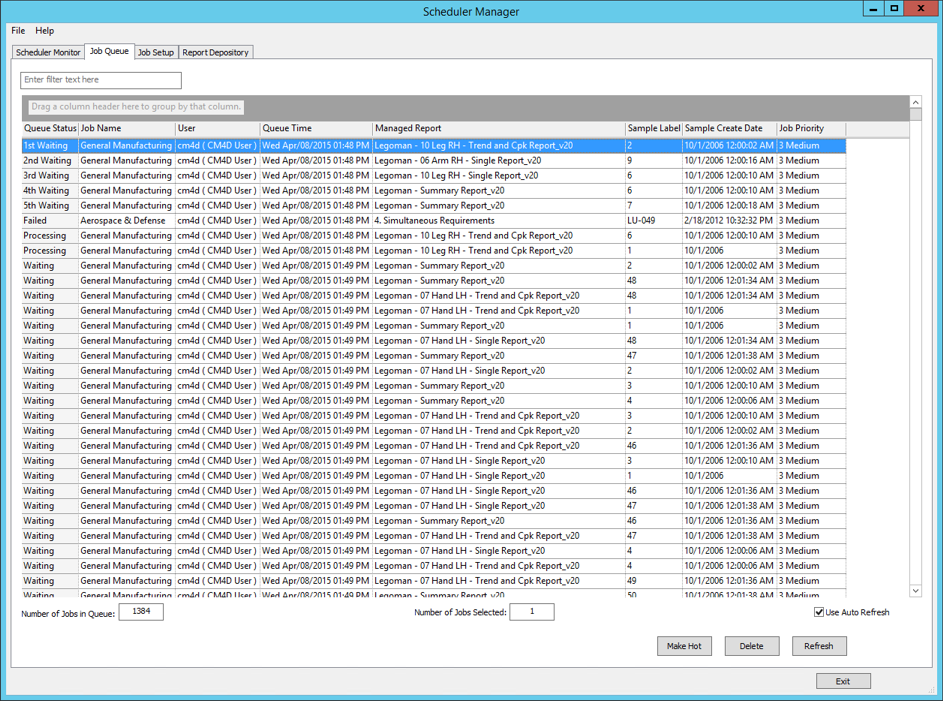Click the Number of Jobs Selected field
The width and height of the screenshot is (943, 701).
531,612
